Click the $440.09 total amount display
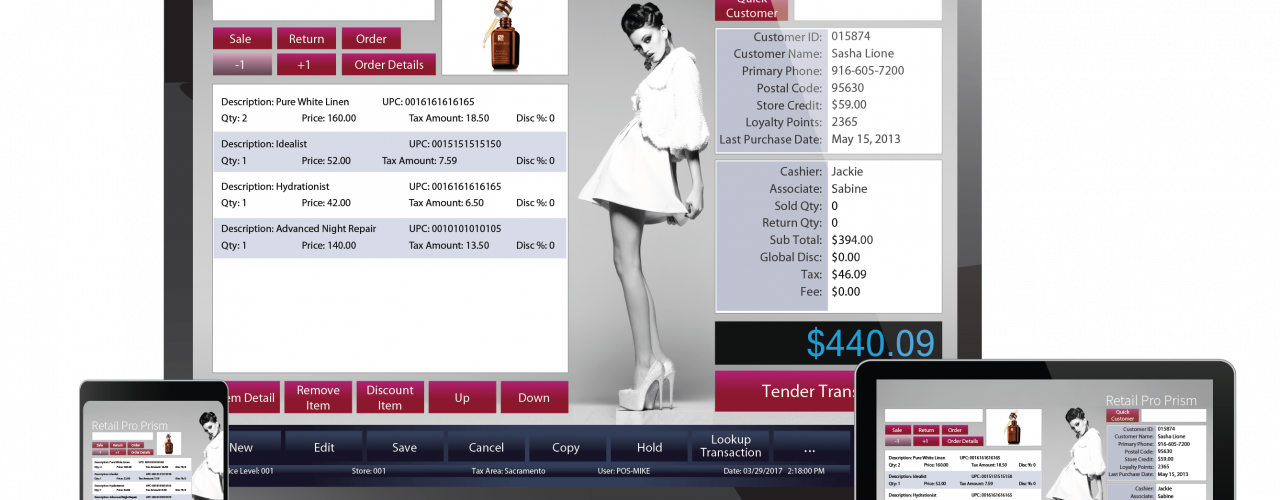The width and height of the screenshot is (1280, 500). point(828,343)
